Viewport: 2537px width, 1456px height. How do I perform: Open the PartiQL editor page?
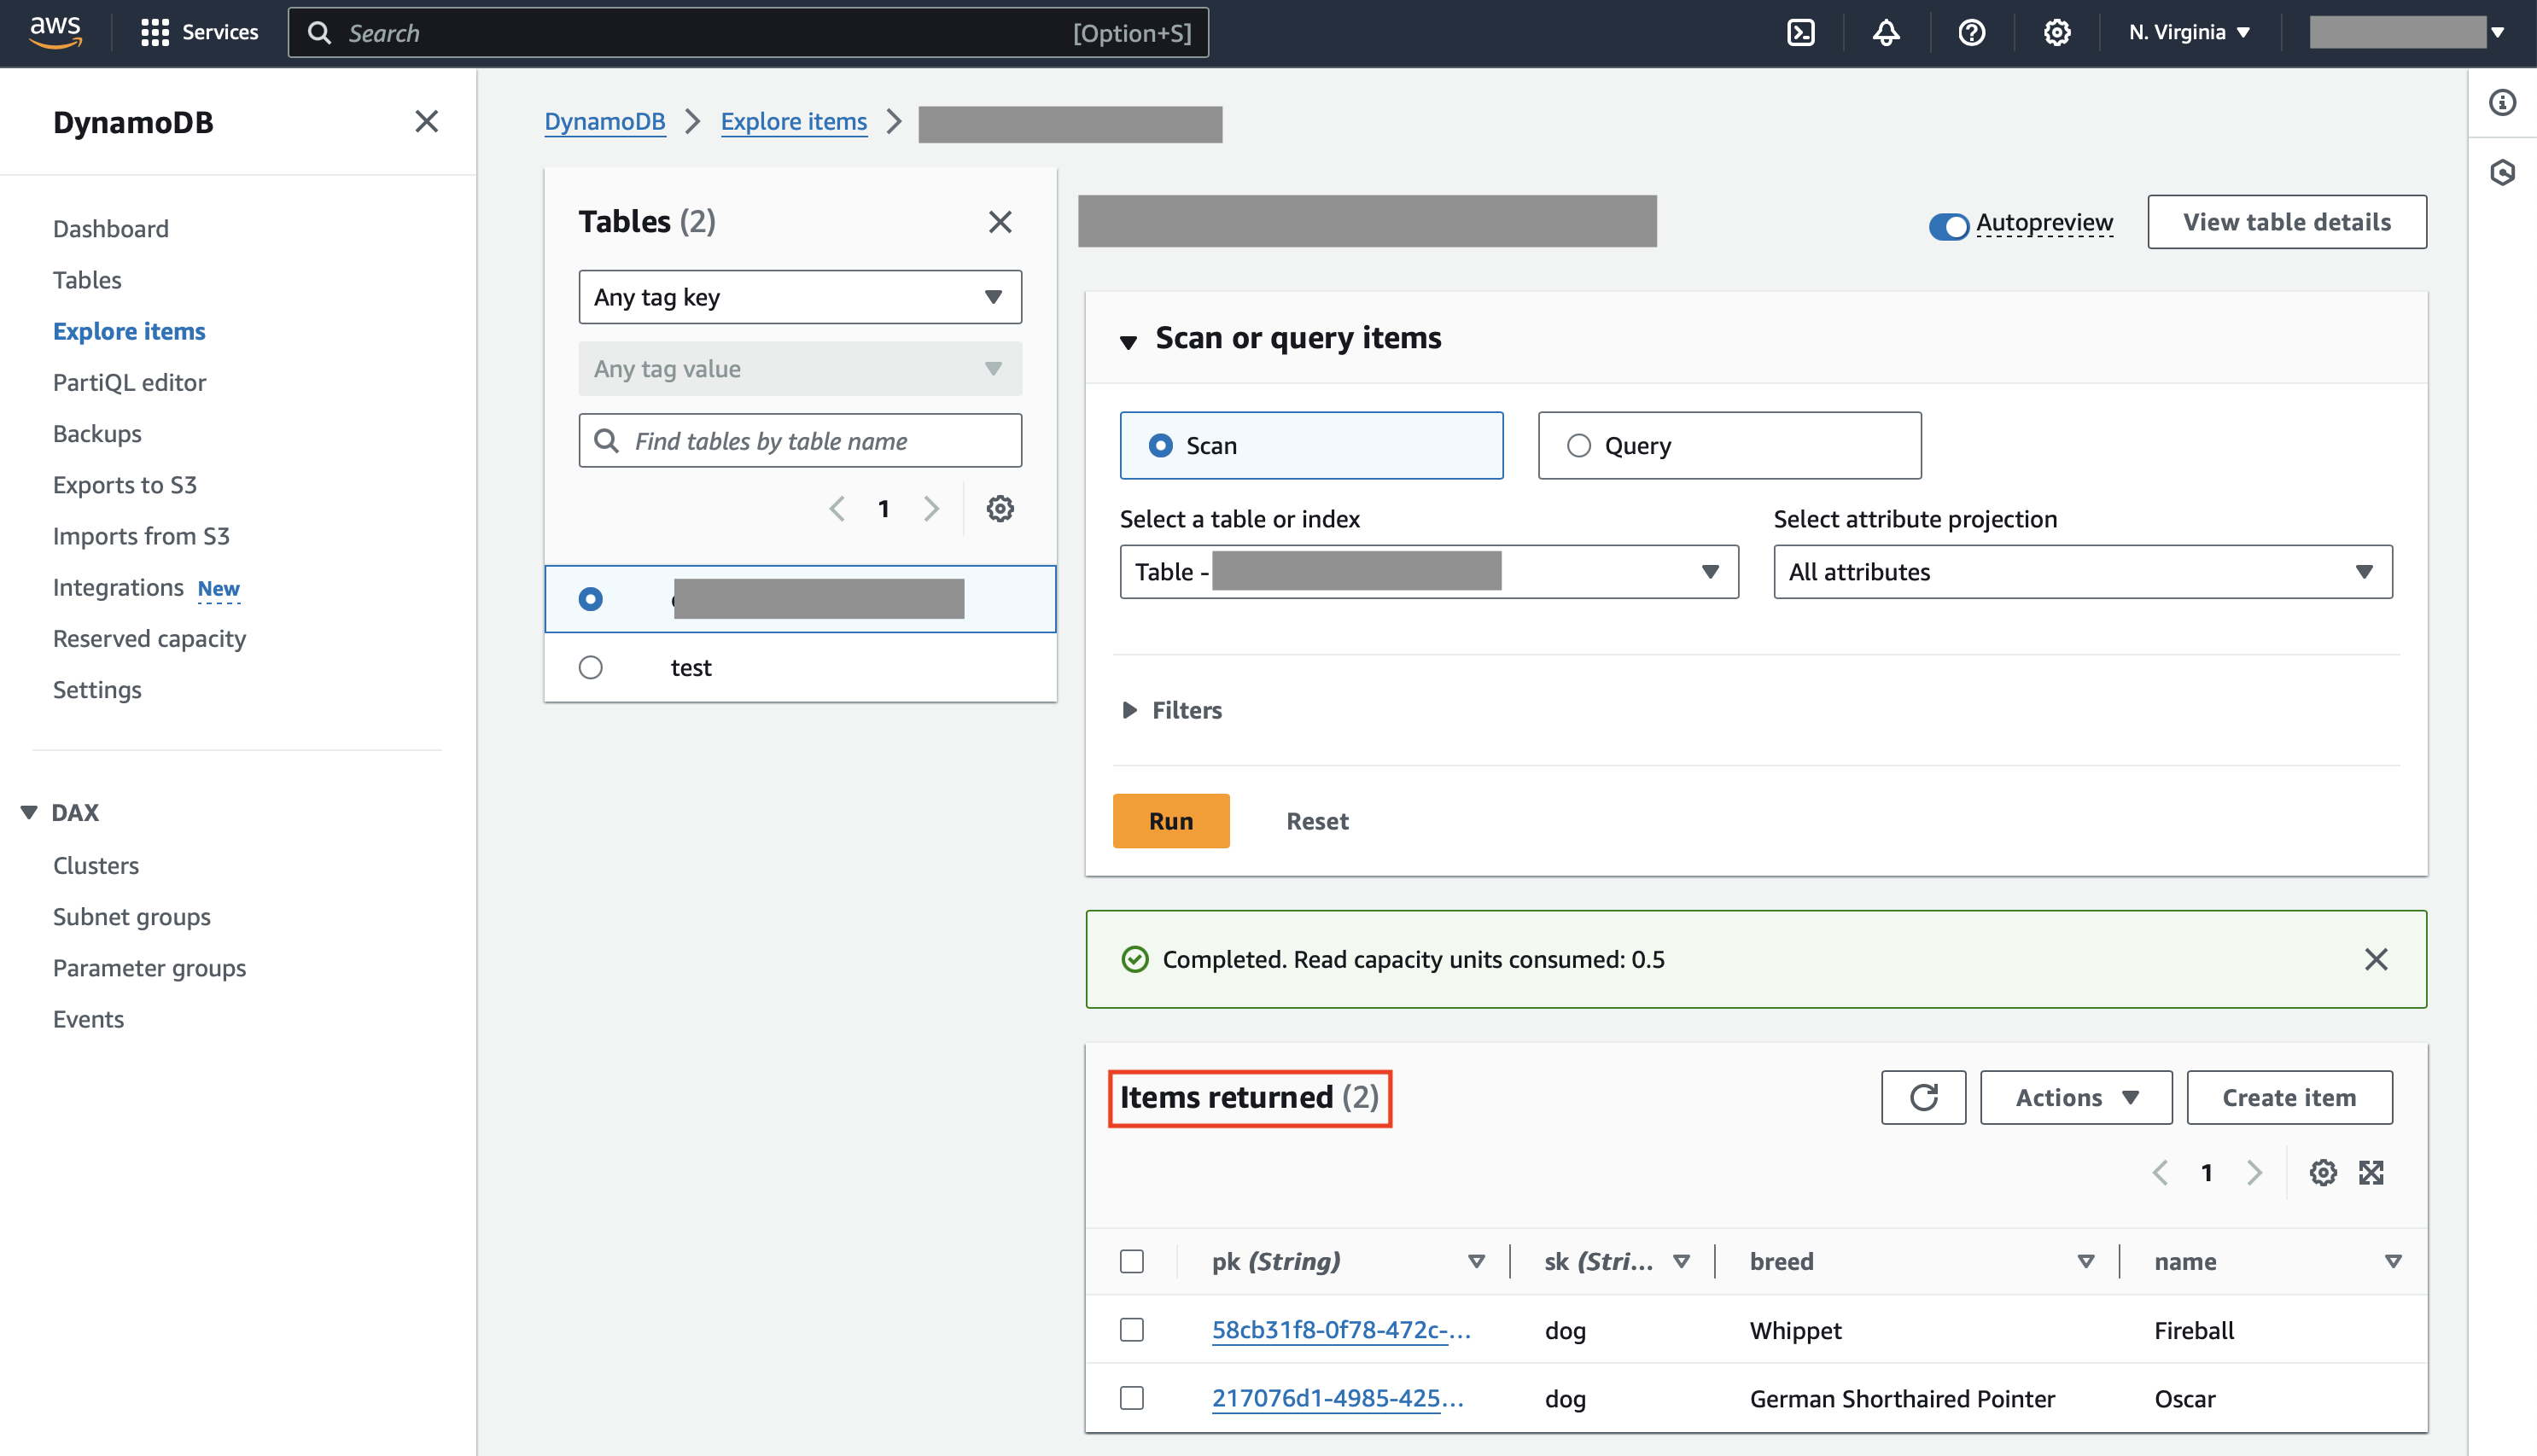128,382
